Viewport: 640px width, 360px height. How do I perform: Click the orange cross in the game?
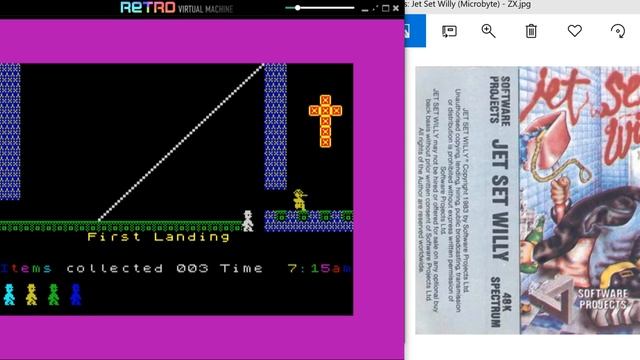click(325, 121)
